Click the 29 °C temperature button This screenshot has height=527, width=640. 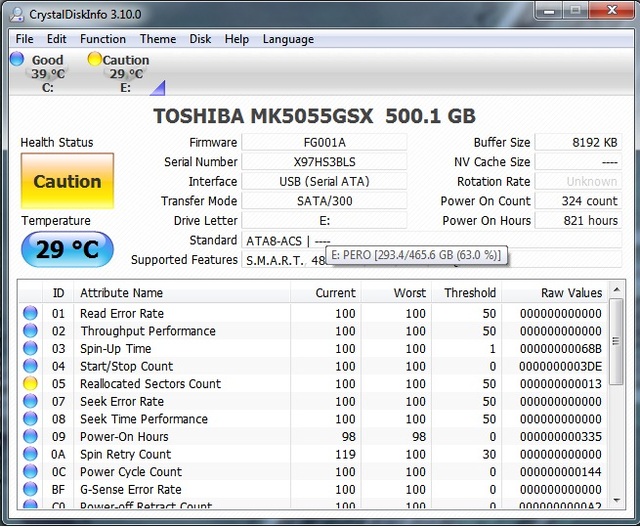click(67, 249)
